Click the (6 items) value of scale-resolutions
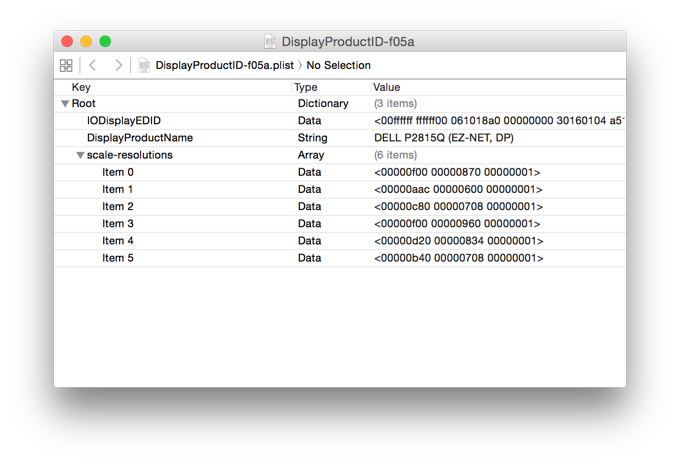680x464 pixels. (396, 155)
